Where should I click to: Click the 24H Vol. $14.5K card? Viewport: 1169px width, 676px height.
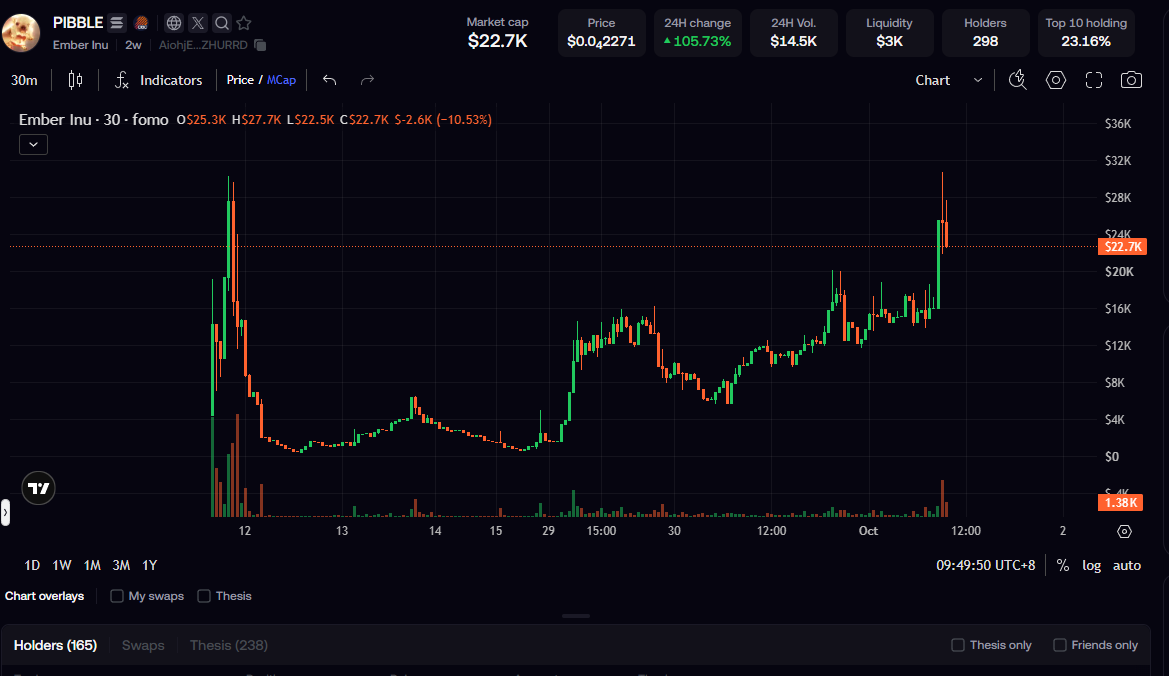click(793, 33)
